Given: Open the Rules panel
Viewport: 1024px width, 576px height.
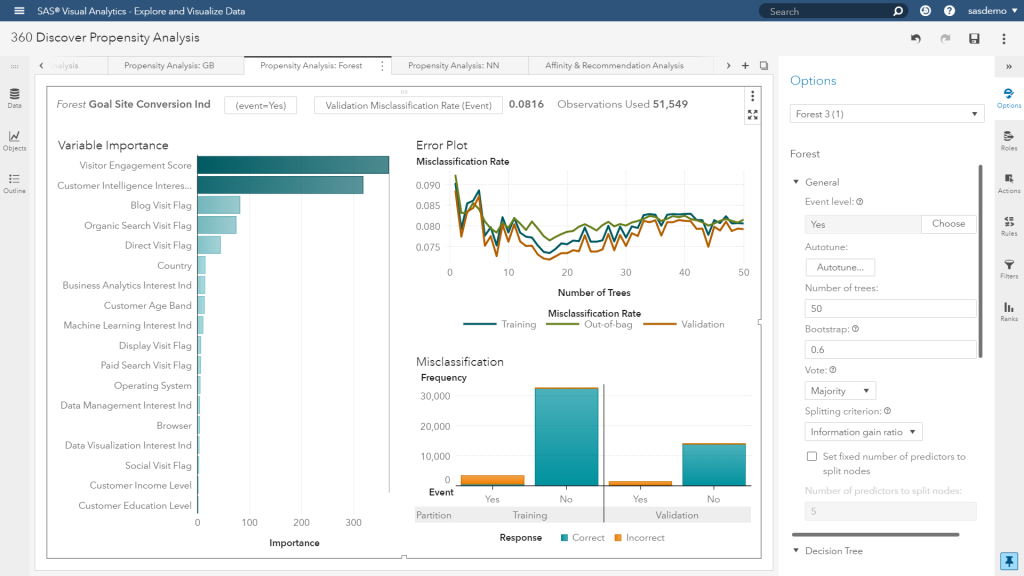Looking at the screenshot, I should (x=1009, y=224).
